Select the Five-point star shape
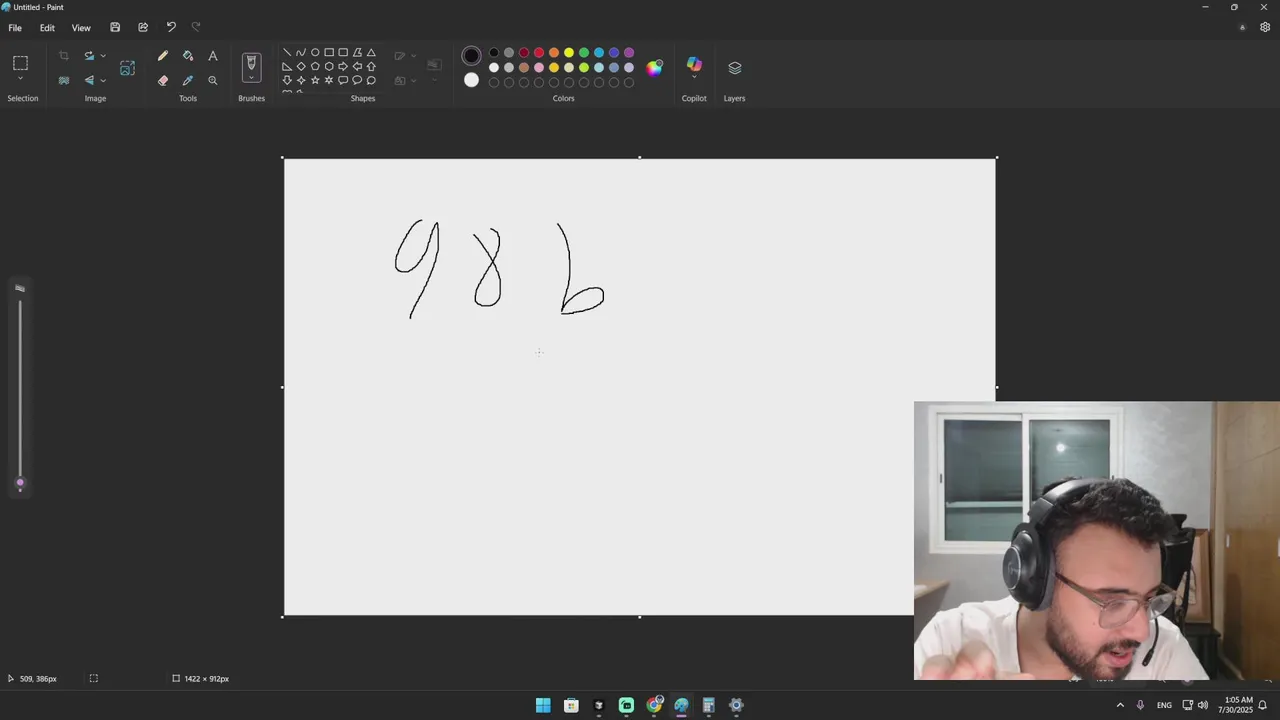Viewport: 1280px width, 720px height. [x=315, y=81]
